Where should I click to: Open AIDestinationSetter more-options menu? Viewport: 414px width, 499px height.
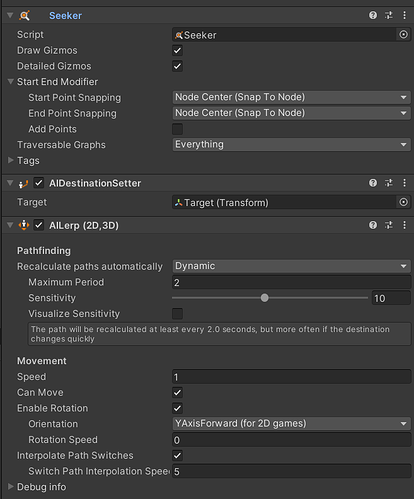click(404, 183)
